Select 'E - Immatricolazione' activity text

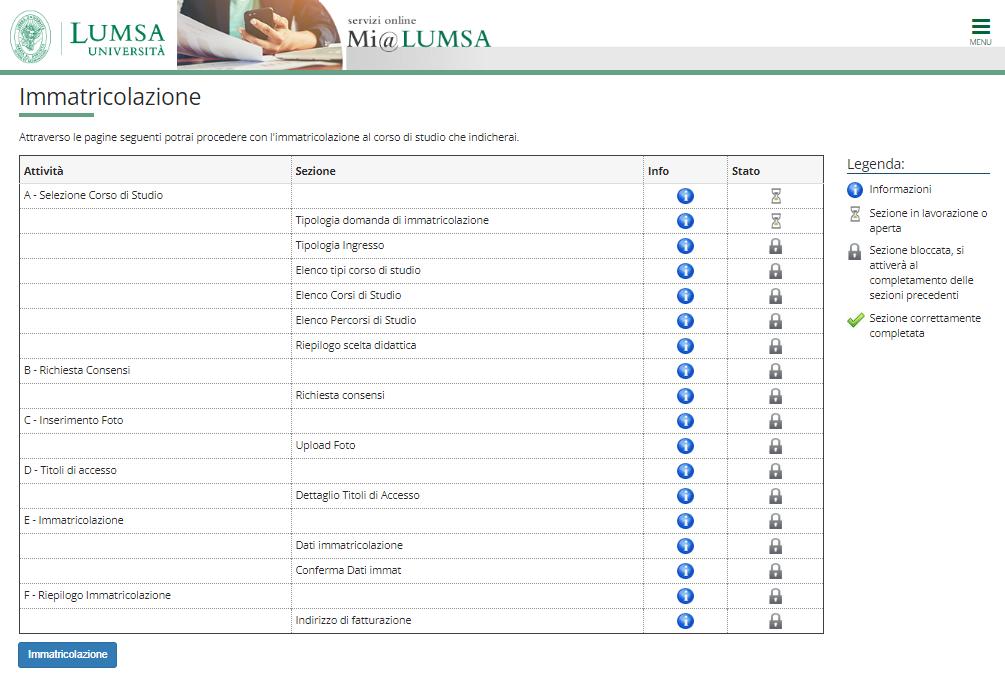(74, 520)
